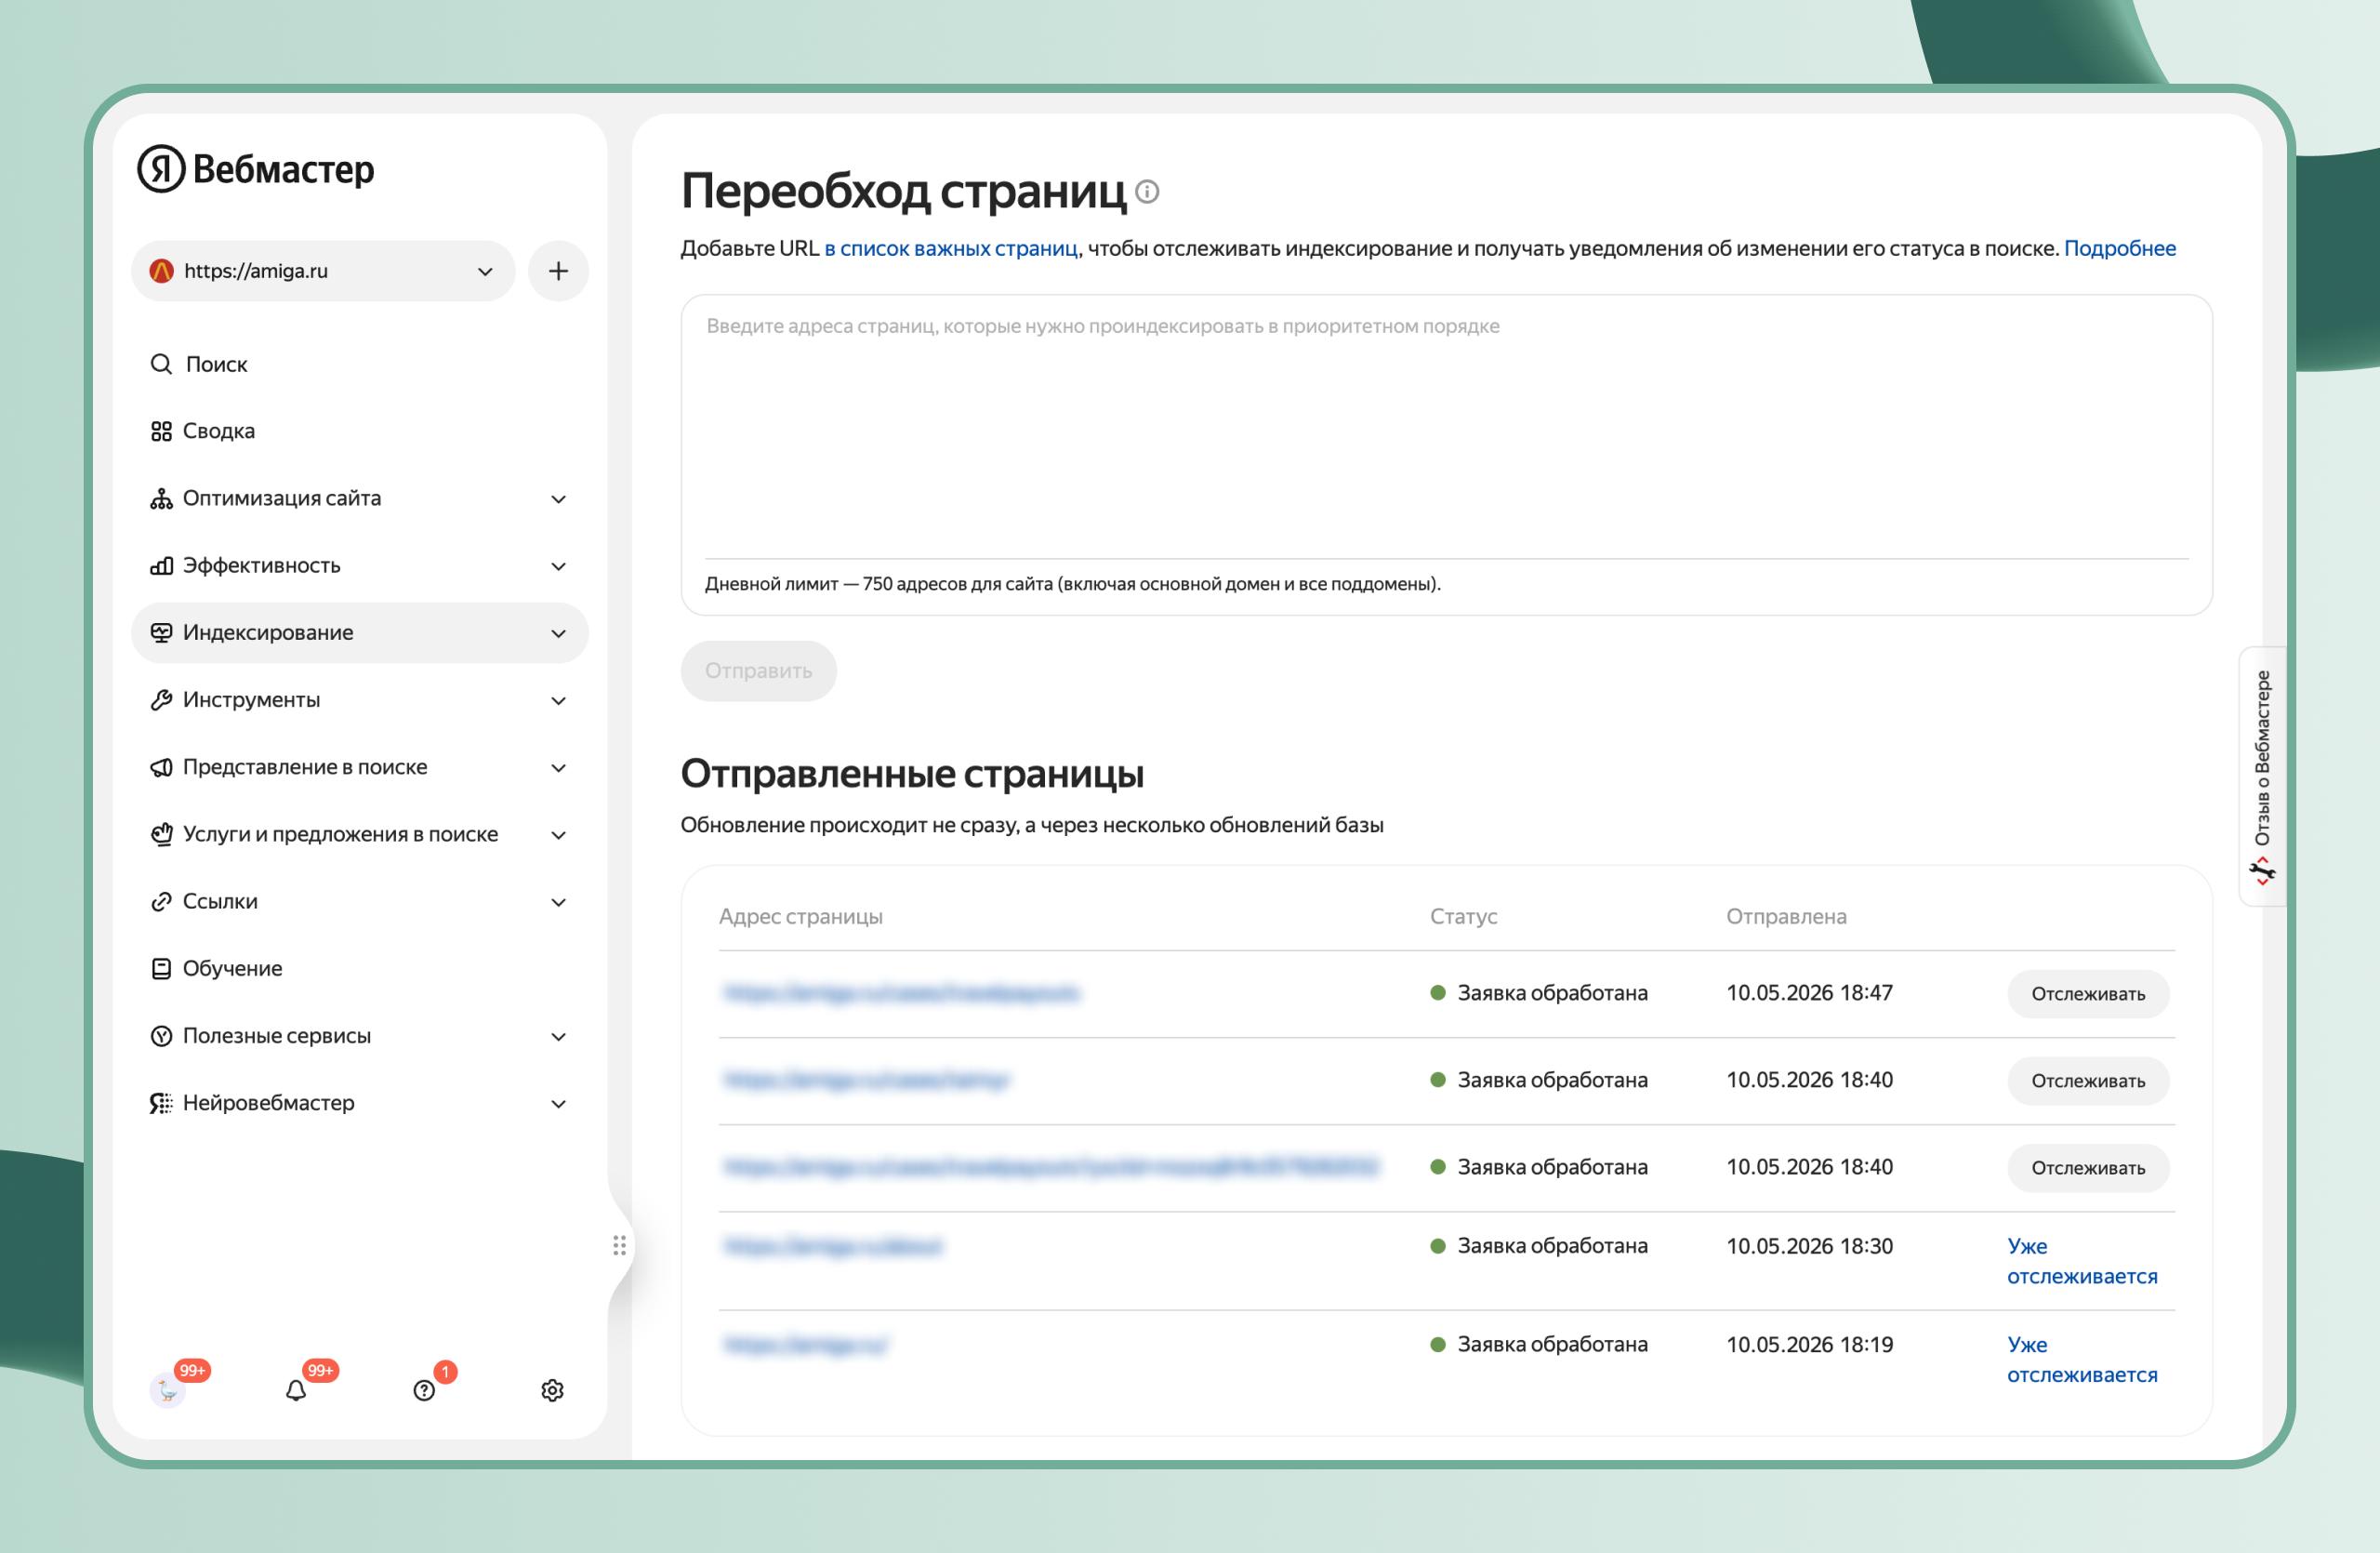Add a new site with plus button
Viewport: 2380px width, 1553px height.
[x=558, y=271]
